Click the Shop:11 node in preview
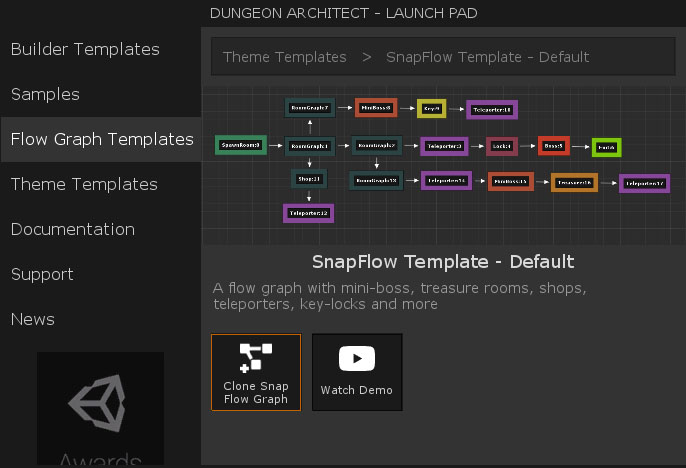This screenshot has height=468, width=686. (309, 178)
